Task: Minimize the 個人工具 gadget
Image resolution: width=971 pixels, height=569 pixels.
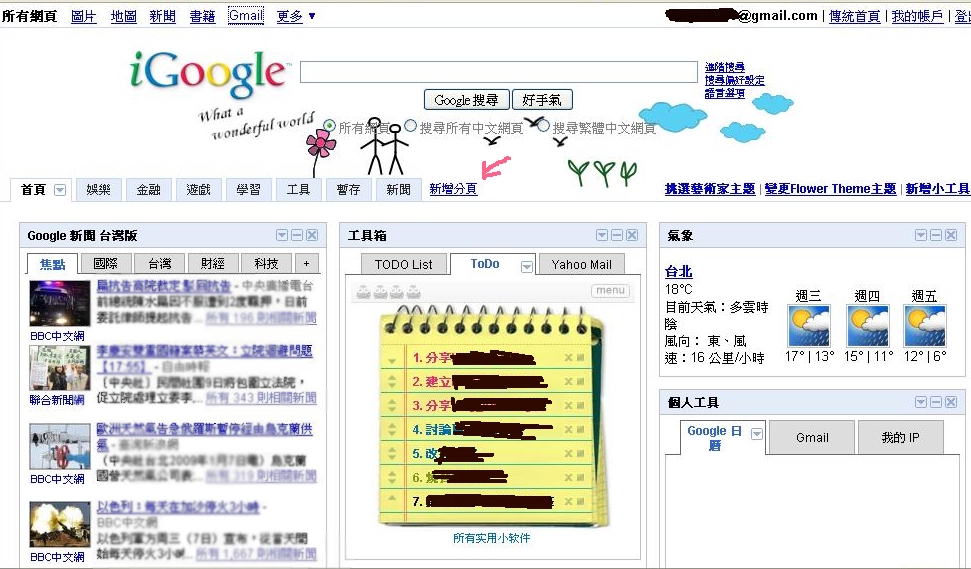Action: [936, 402]
